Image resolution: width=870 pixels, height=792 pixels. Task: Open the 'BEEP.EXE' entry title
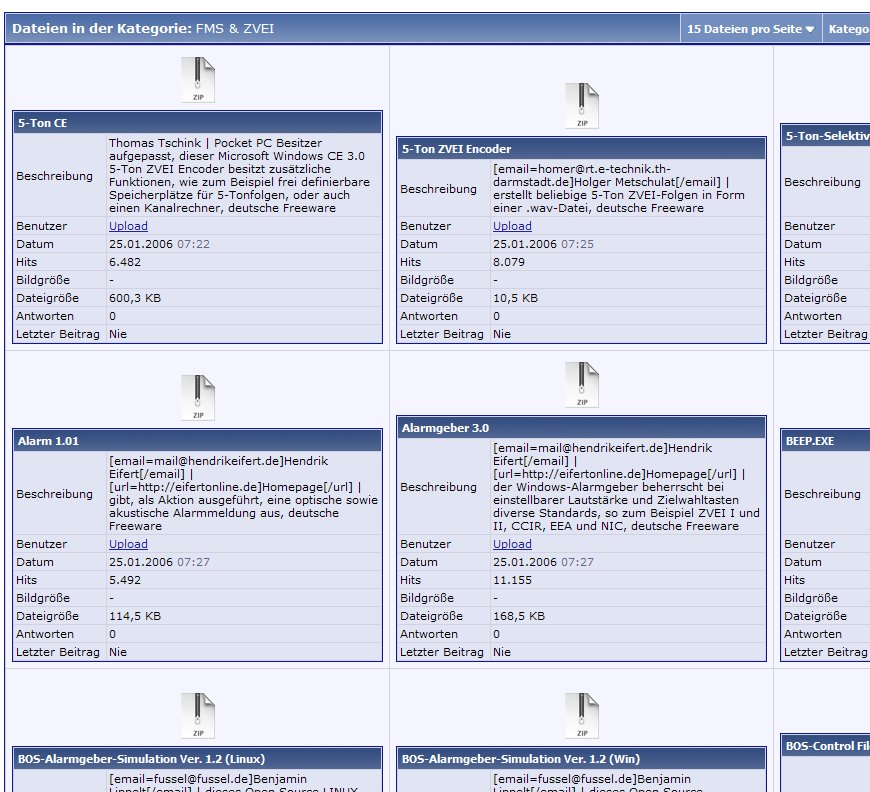(x=810, y=441)
